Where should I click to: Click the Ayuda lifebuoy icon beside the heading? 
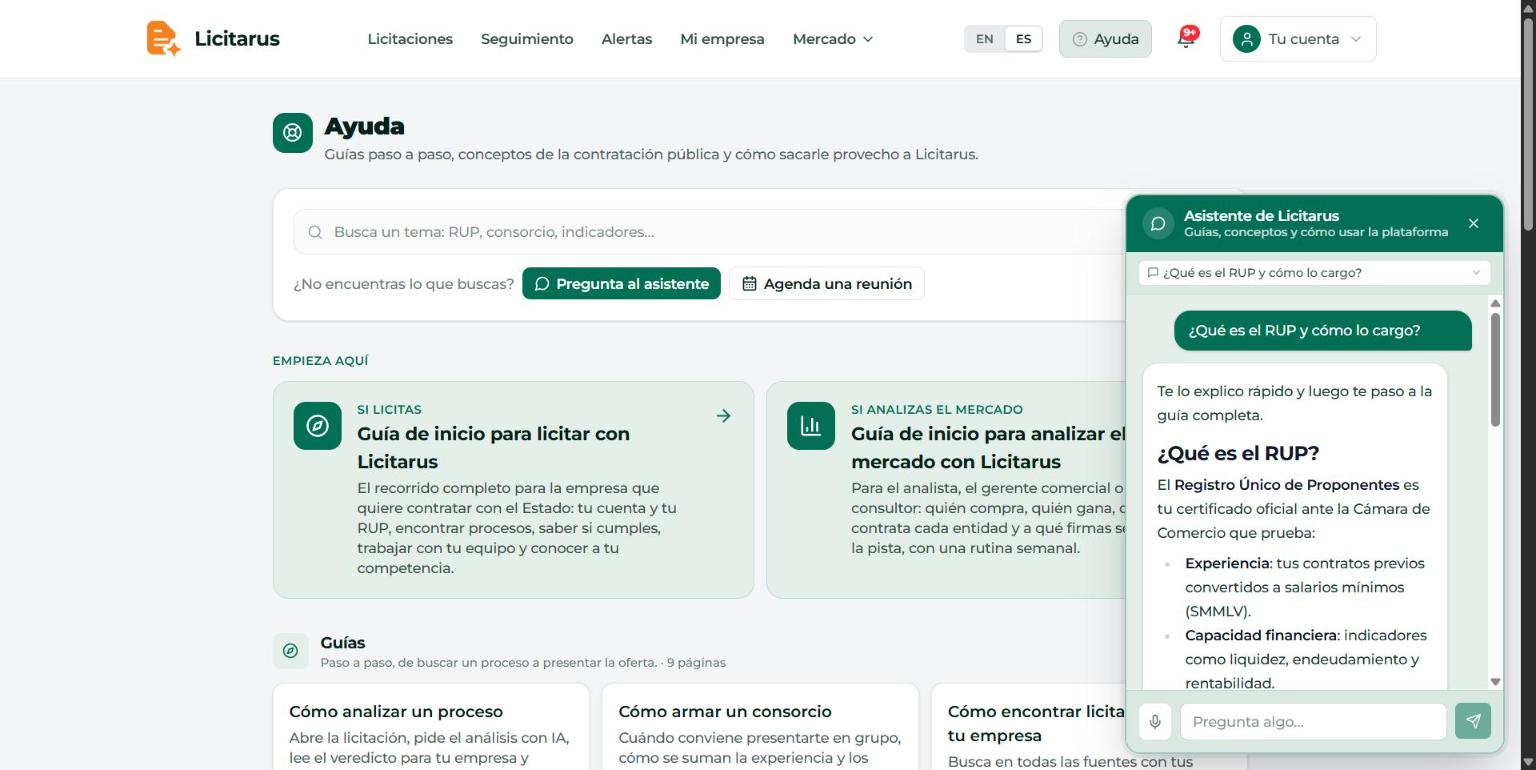click(292, 133)
